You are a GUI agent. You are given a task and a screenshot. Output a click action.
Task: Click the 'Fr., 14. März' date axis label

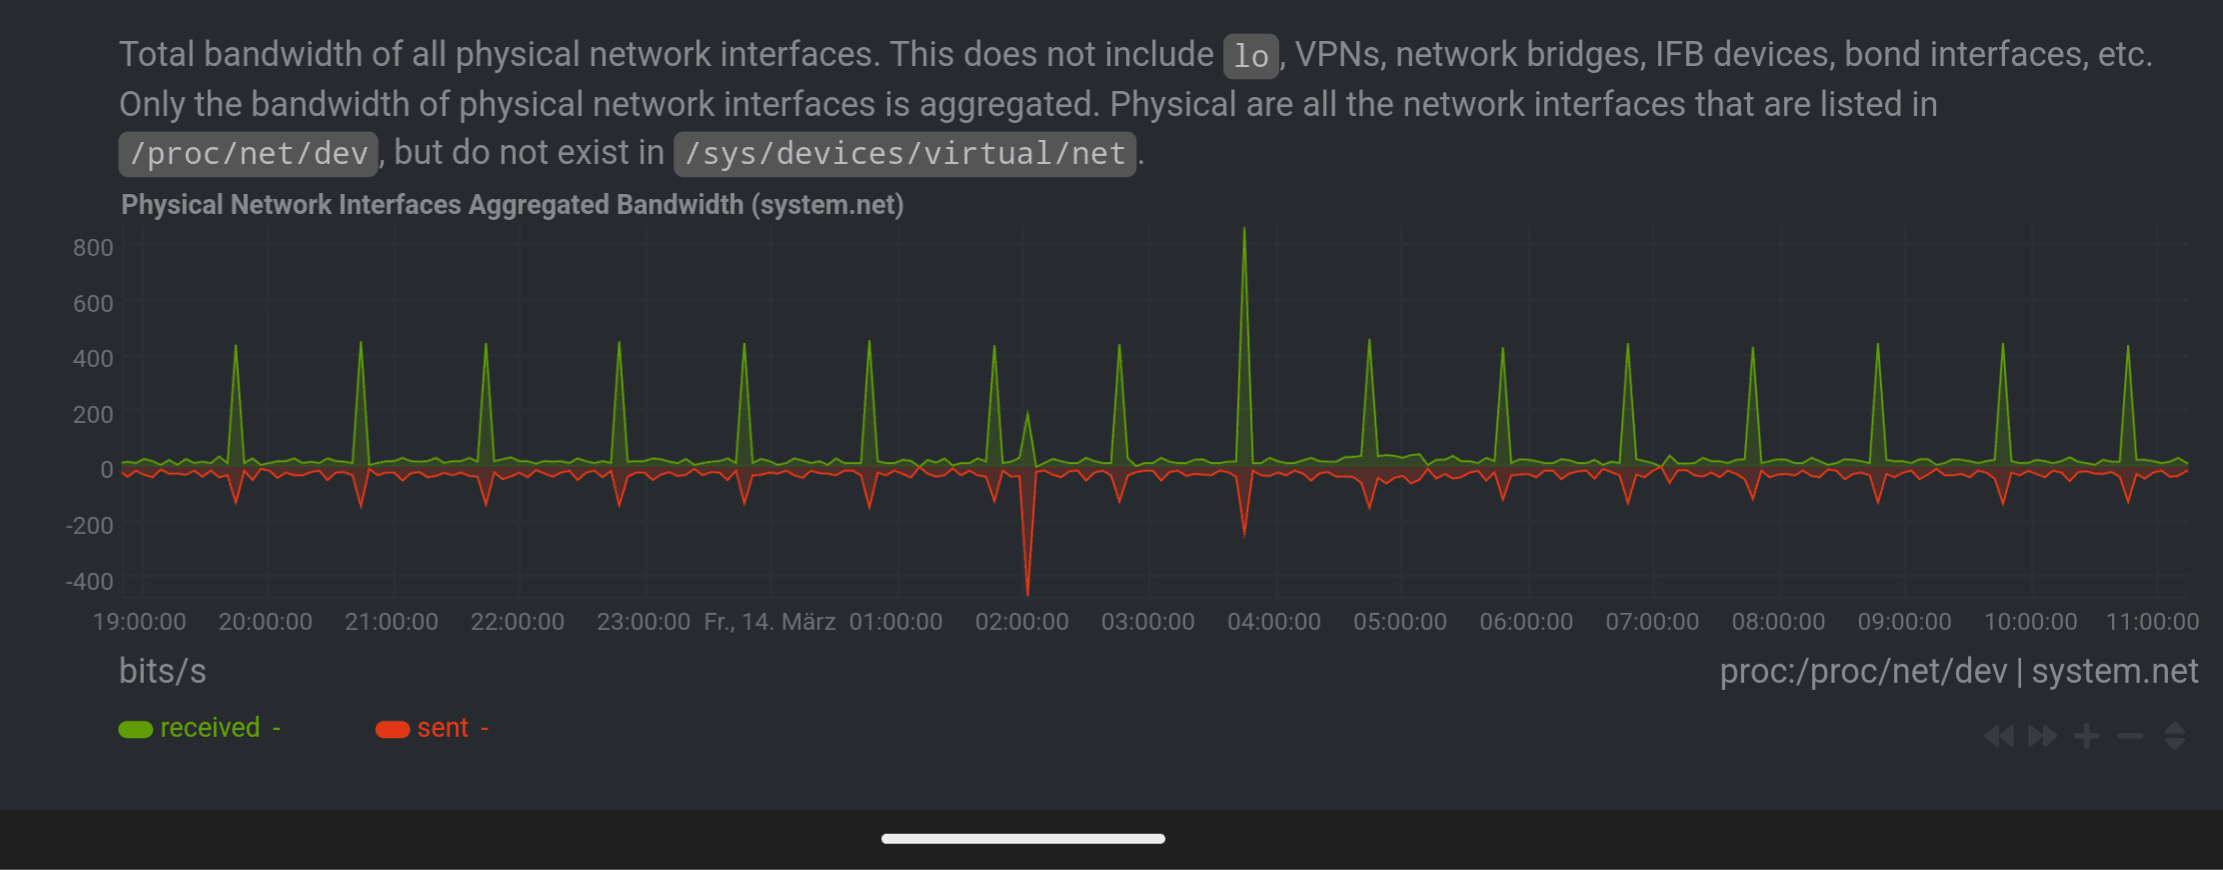pos(769,622)
